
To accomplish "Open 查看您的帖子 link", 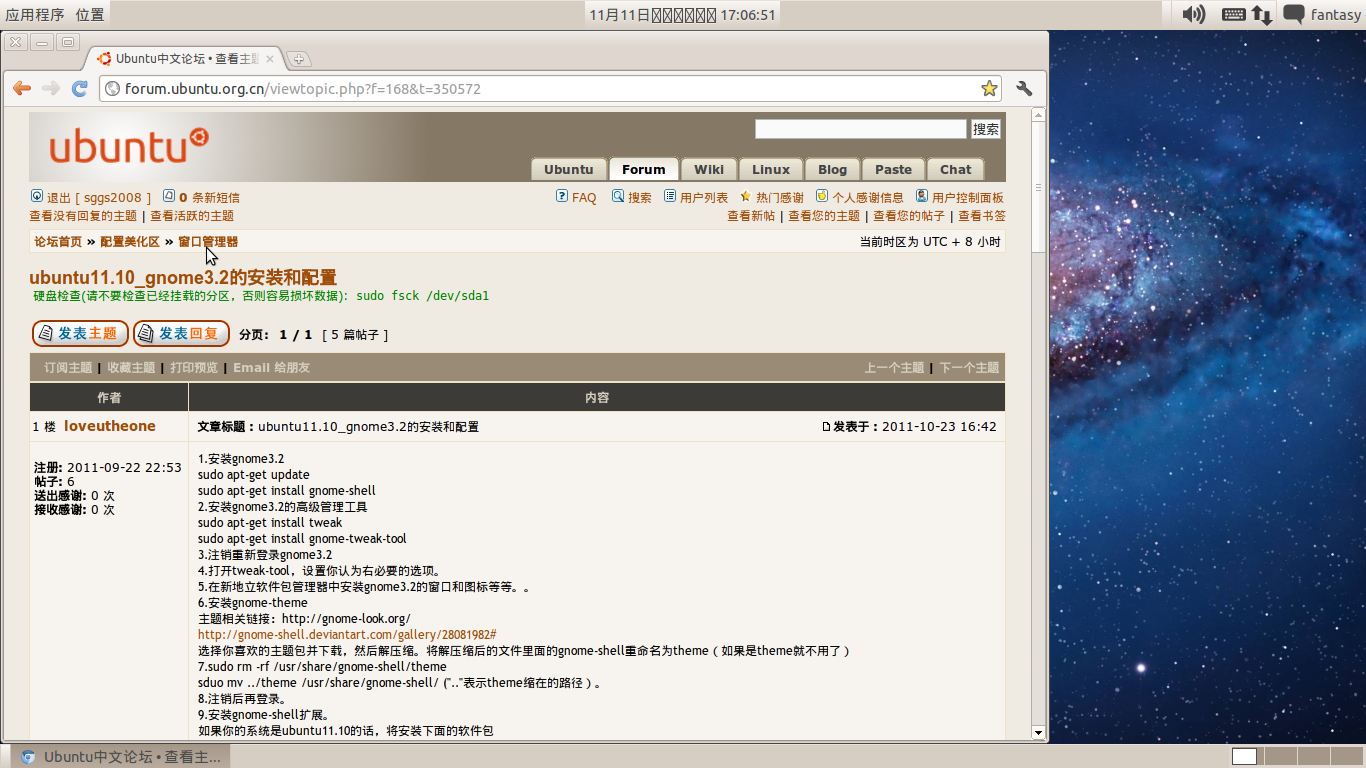I will tap(909, 216).
